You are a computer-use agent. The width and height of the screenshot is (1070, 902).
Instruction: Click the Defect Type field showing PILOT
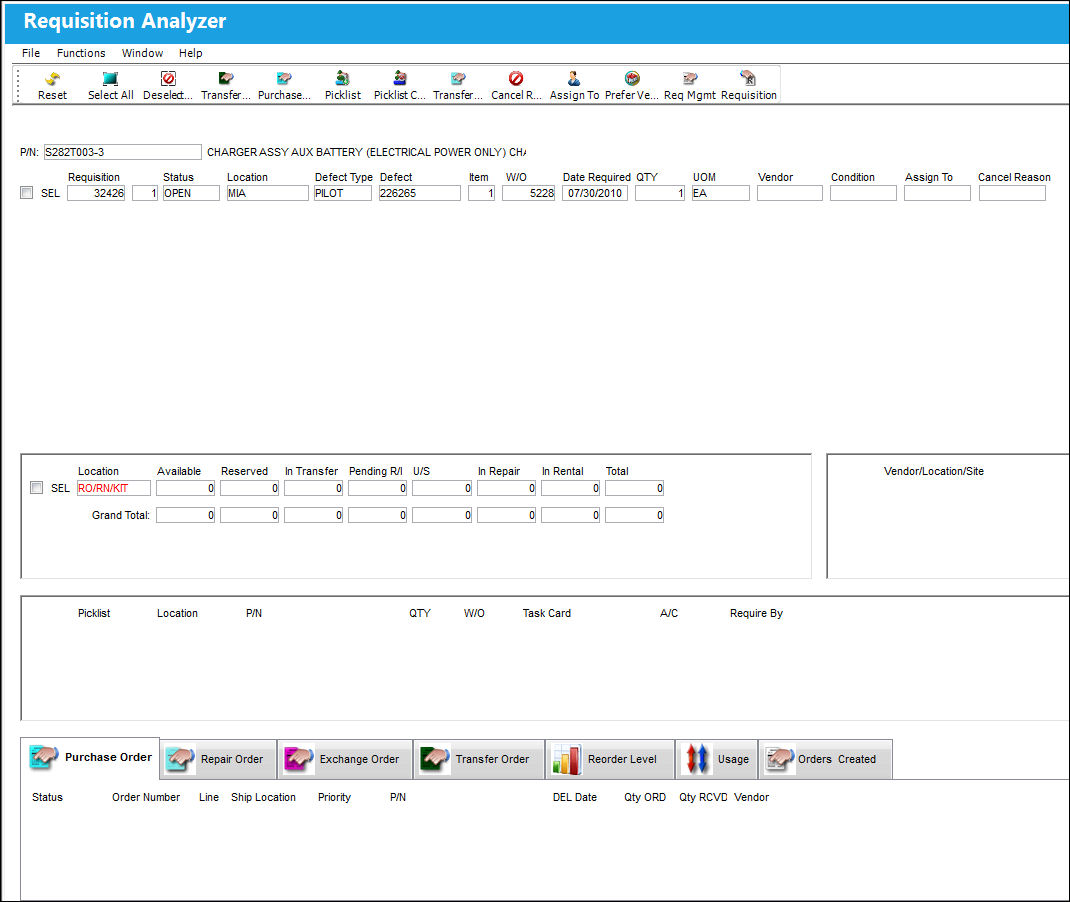pos(343,193)
